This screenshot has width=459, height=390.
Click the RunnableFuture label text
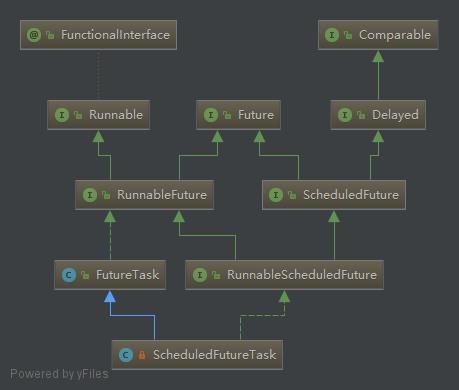point(162,195)
